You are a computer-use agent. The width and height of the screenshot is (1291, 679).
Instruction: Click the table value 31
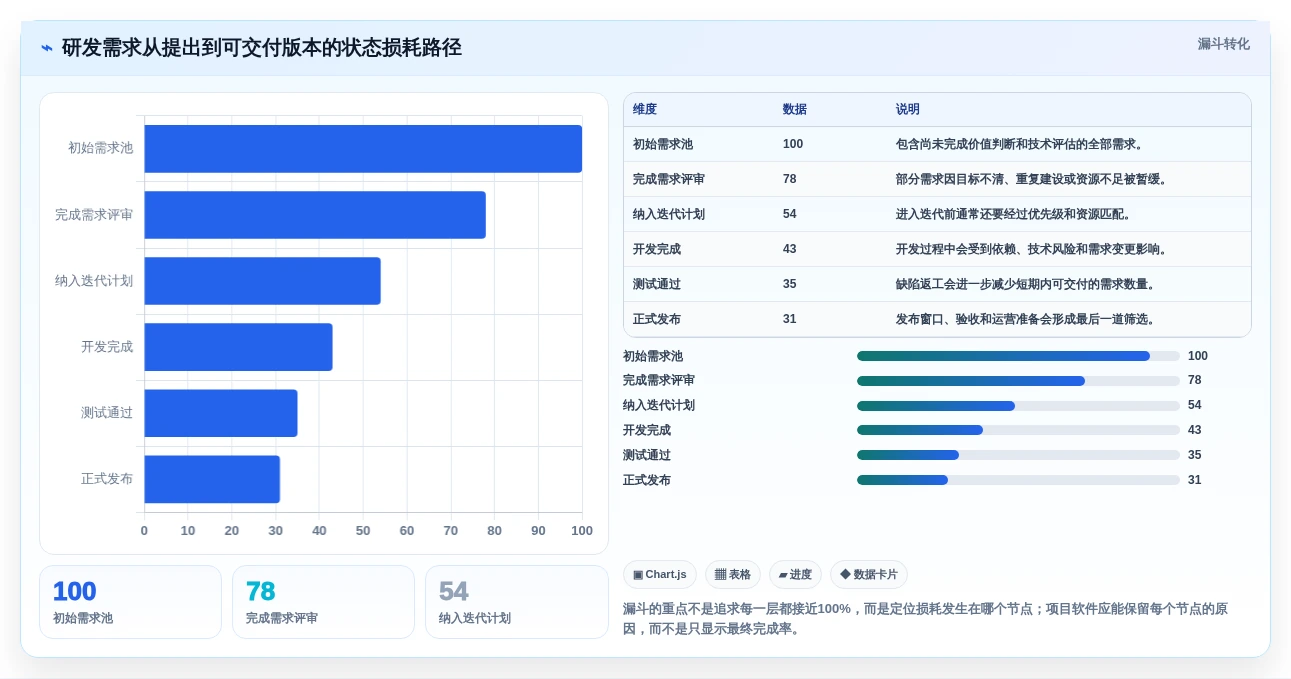click(790, 319)
